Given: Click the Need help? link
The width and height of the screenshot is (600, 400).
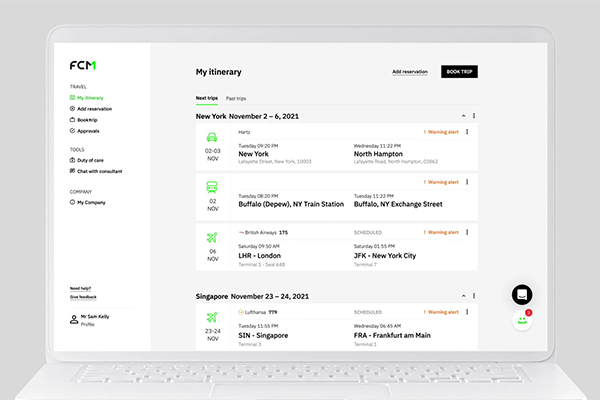Looking at the screenshot, I should click(x=80, y=288).
